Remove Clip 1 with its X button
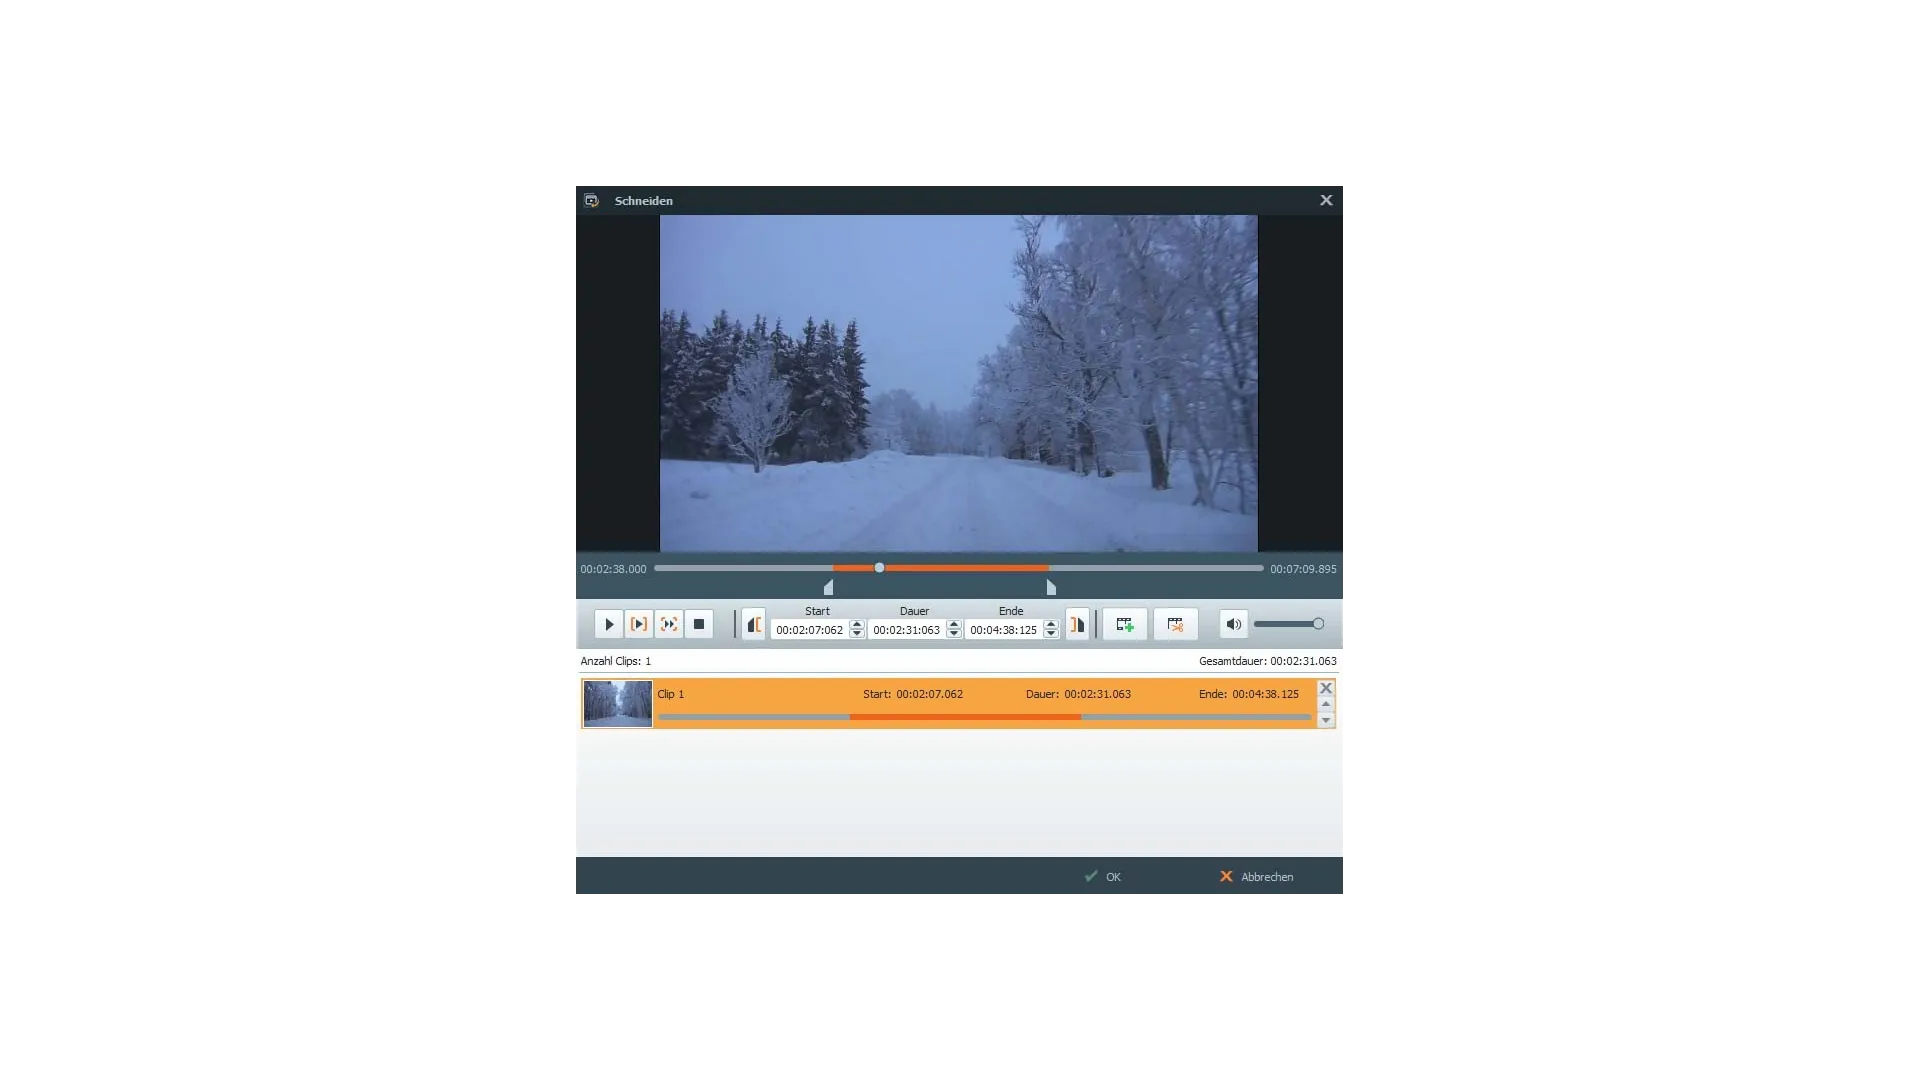Viewport: 1920px width, 1080px height. (1326, 688)
